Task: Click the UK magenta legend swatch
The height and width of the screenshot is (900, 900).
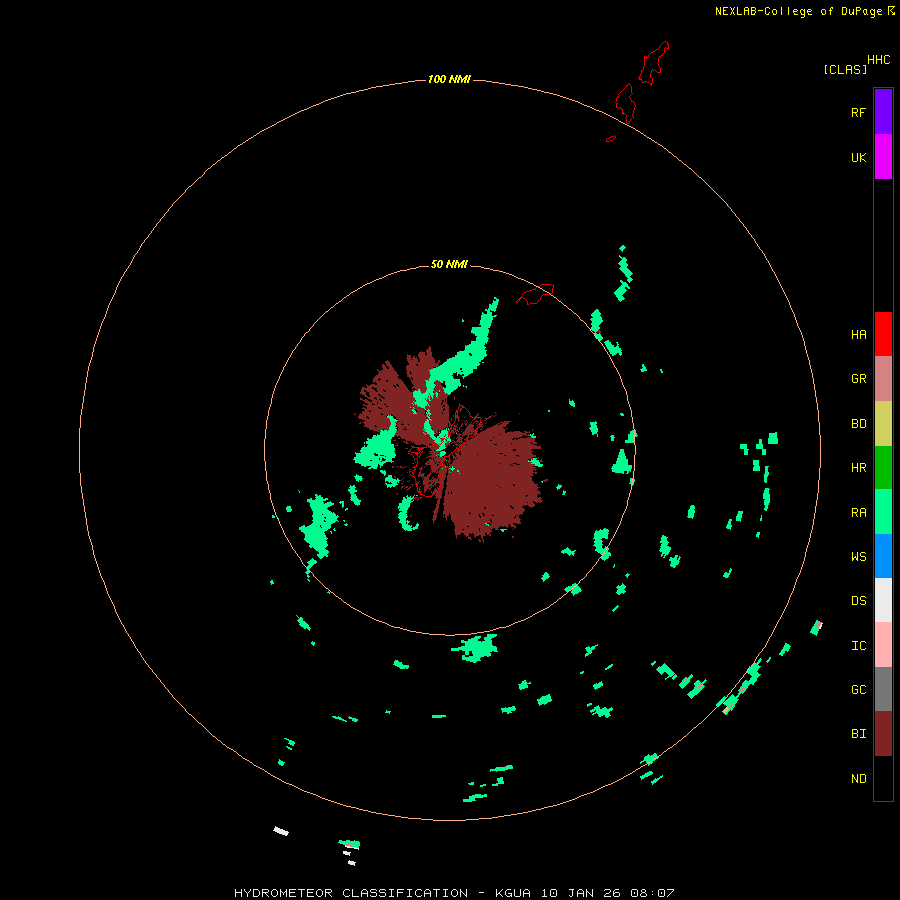Action: [883, 157]
